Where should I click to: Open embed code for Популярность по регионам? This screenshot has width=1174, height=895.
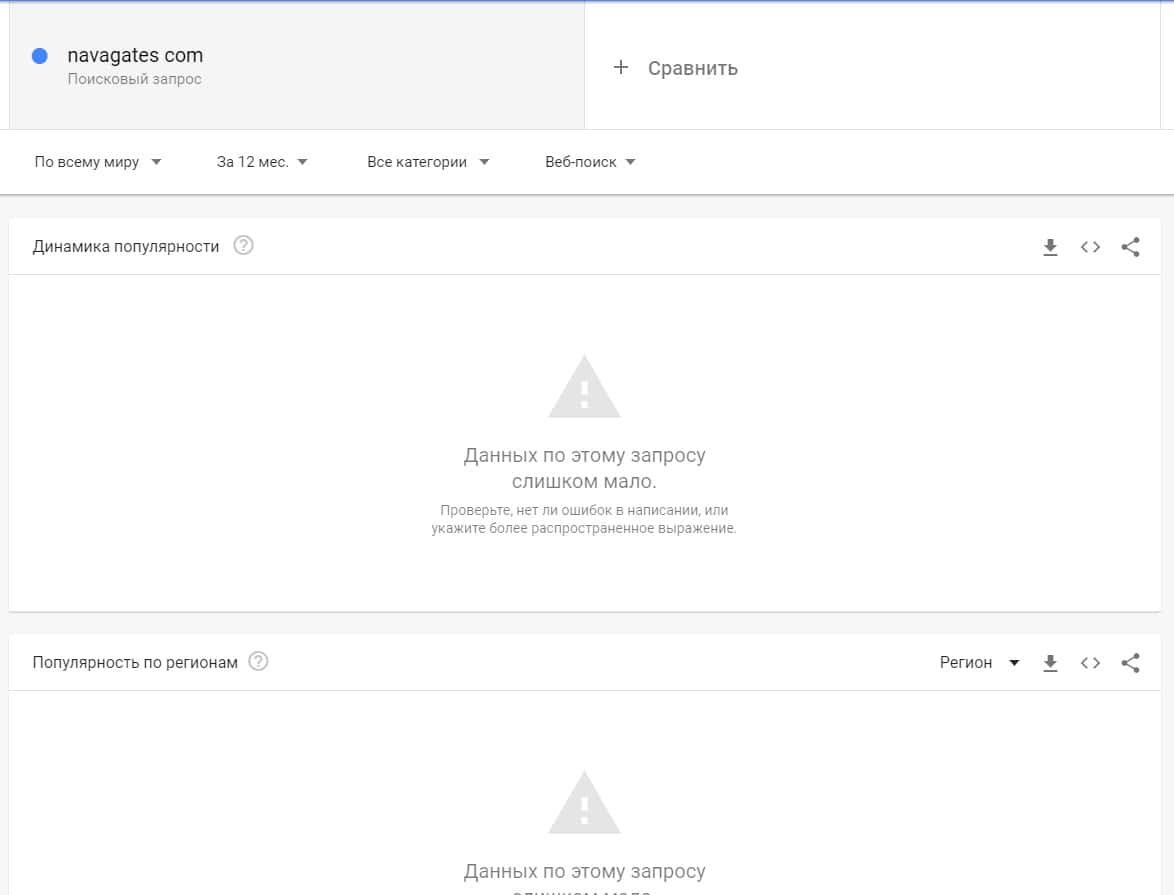(1090, 663)
